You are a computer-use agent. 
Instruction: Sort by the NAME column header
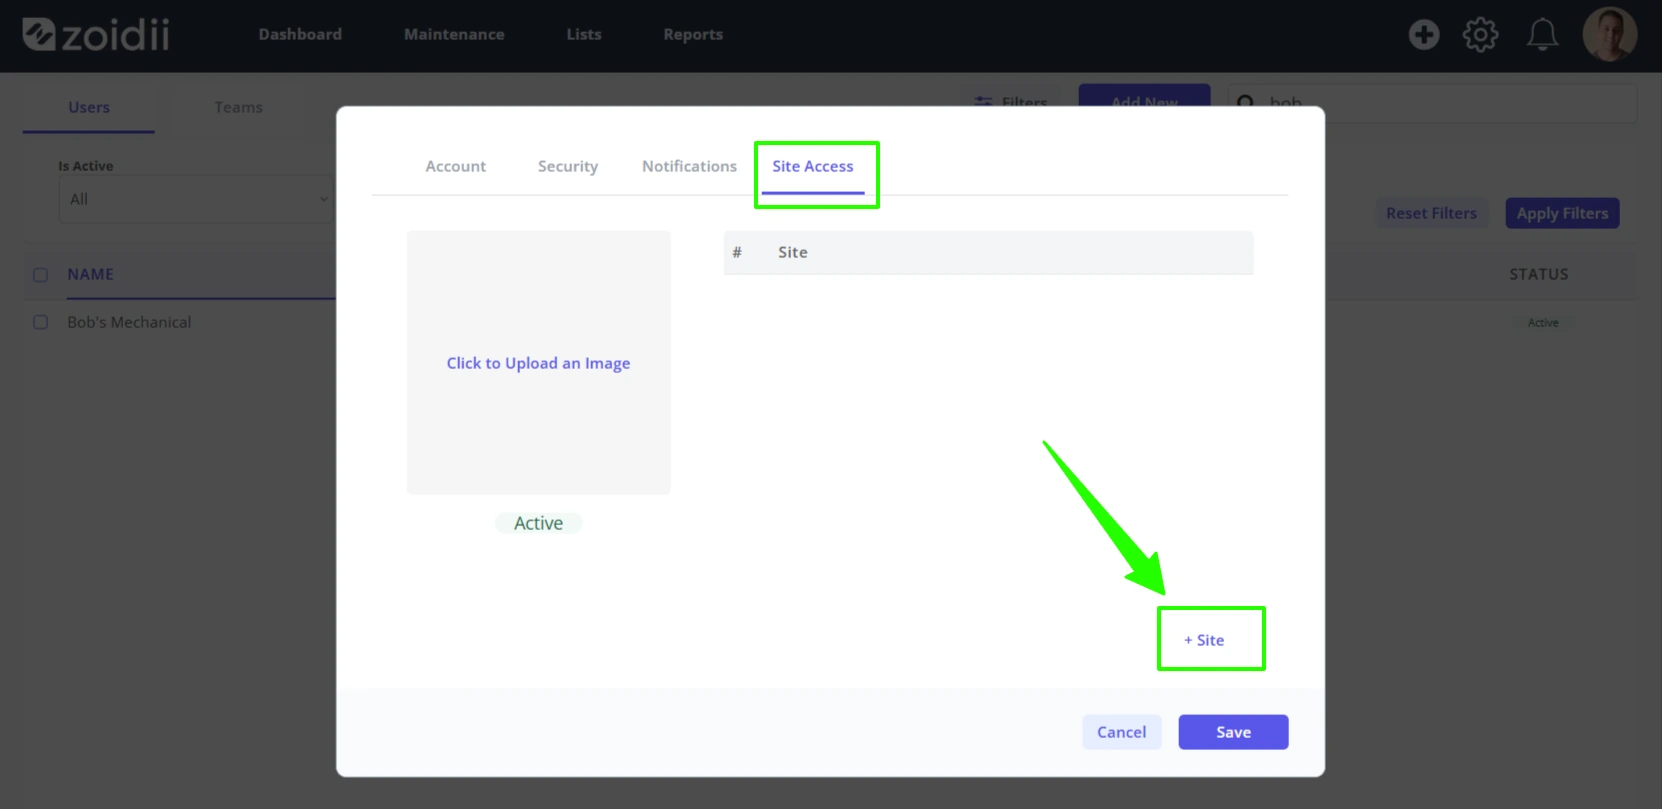point(90,274)
